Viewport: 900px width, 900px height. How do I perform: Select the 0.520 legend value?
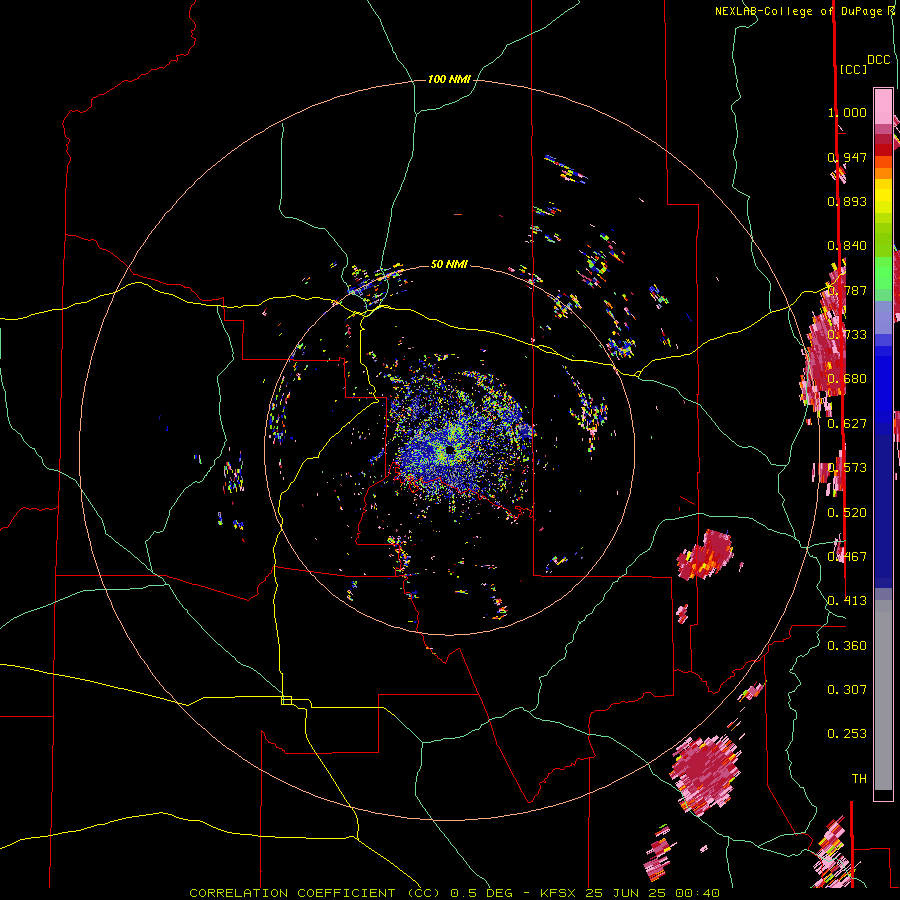pos(847,513)
